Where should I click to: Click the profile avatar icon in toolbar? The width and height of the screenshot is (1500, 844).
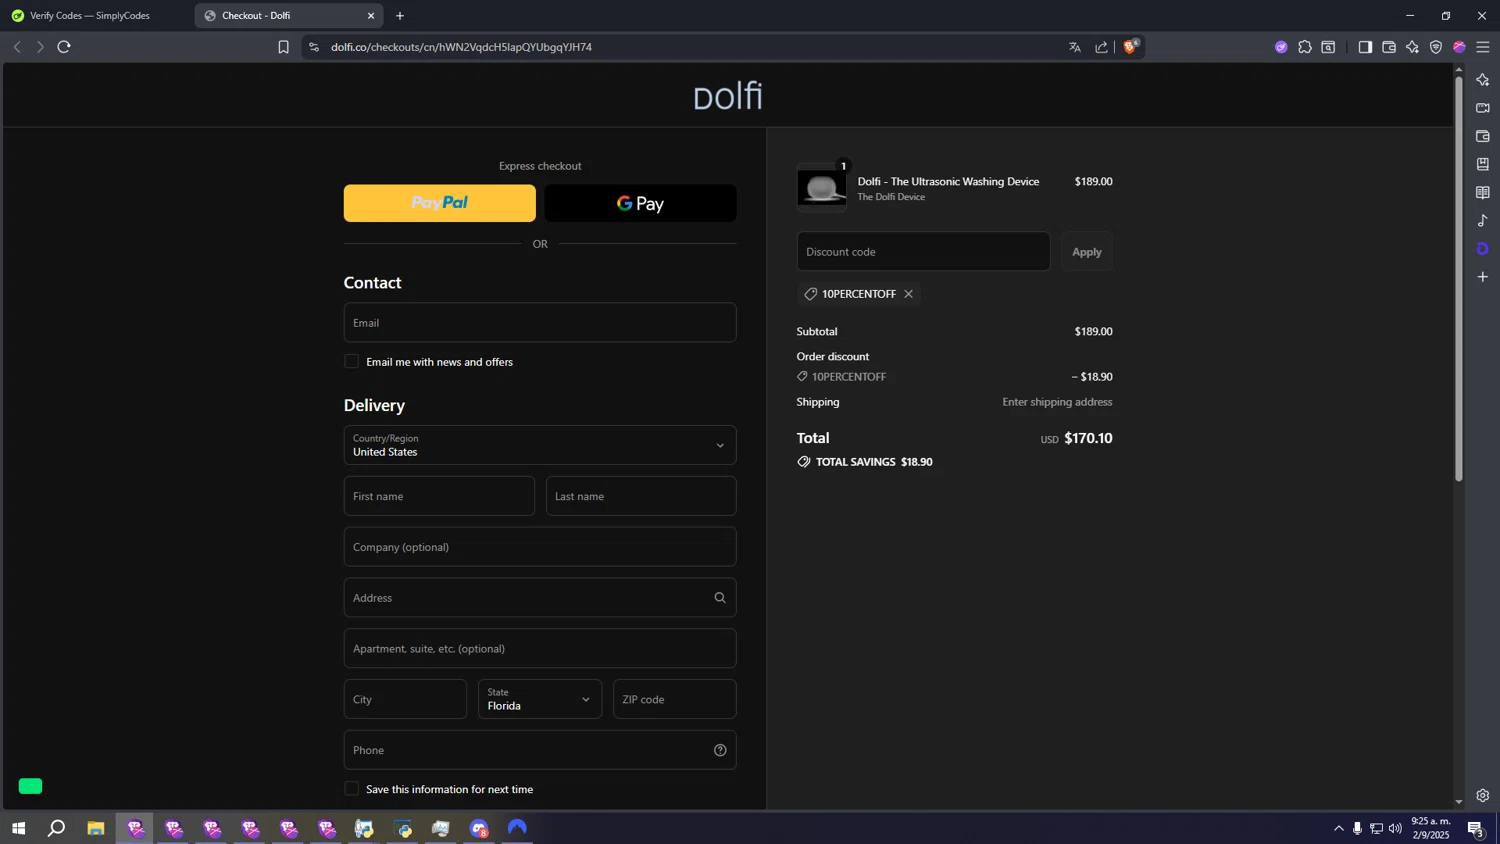pyautogui.click(x=1459, y=47)
